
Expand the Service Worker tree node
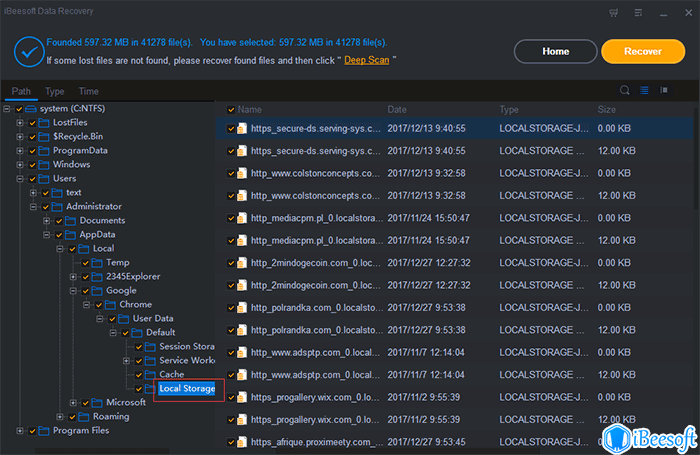126,361
